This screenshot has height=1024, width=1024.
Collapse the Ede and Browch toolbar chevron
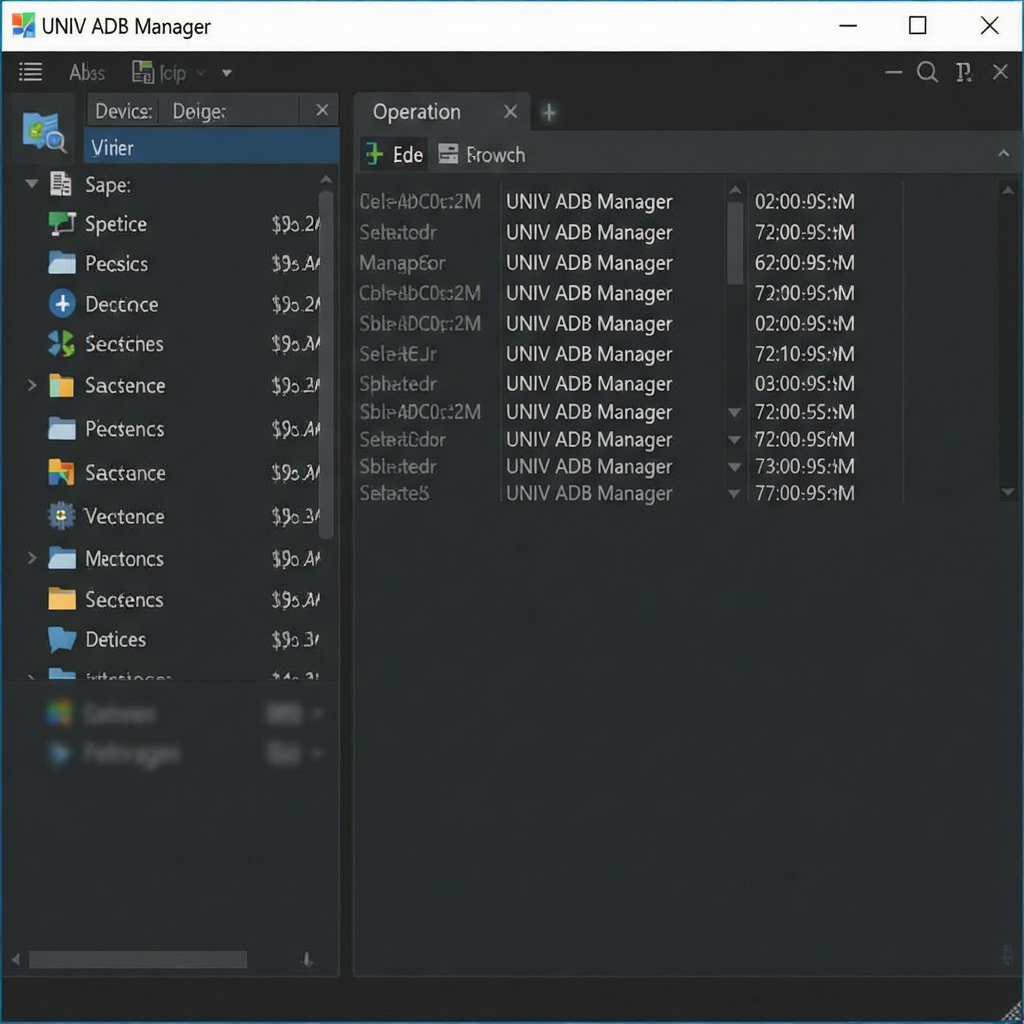pyautogui.click(x=1004, y=153)
